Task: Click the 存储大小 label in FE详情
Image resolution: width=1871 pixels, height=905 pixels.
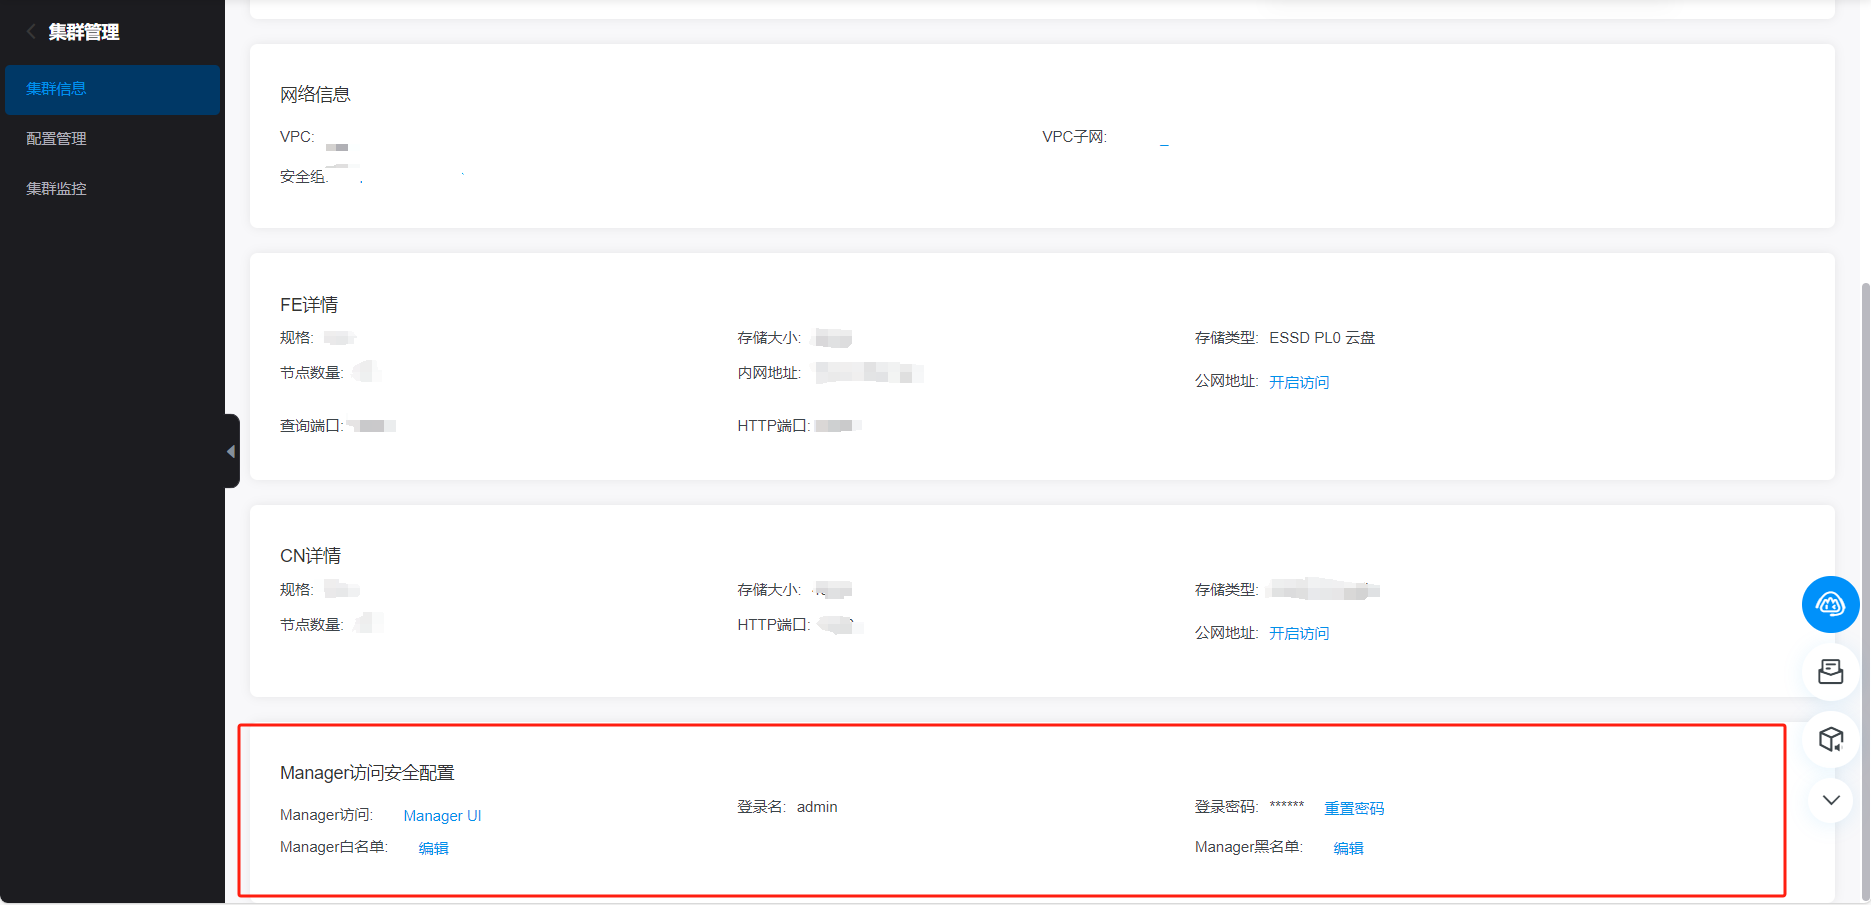Action: [x=769, y=338]
